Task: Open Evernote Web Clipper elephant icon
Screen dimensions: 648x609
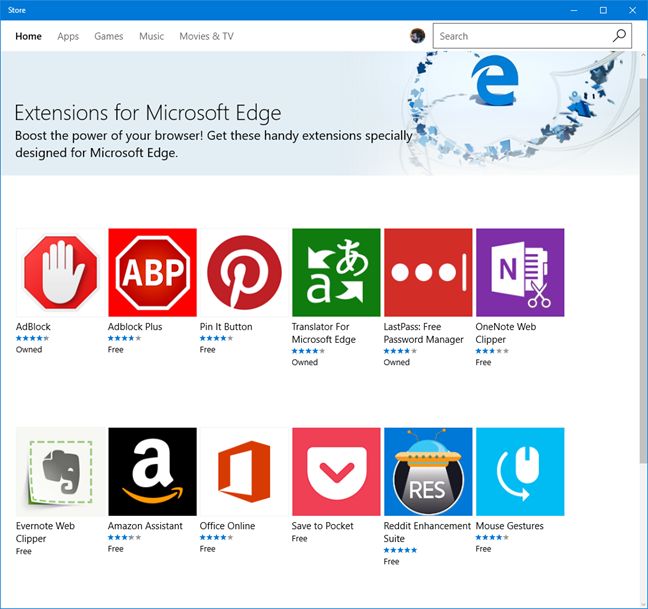Action: tap(60, 471)
